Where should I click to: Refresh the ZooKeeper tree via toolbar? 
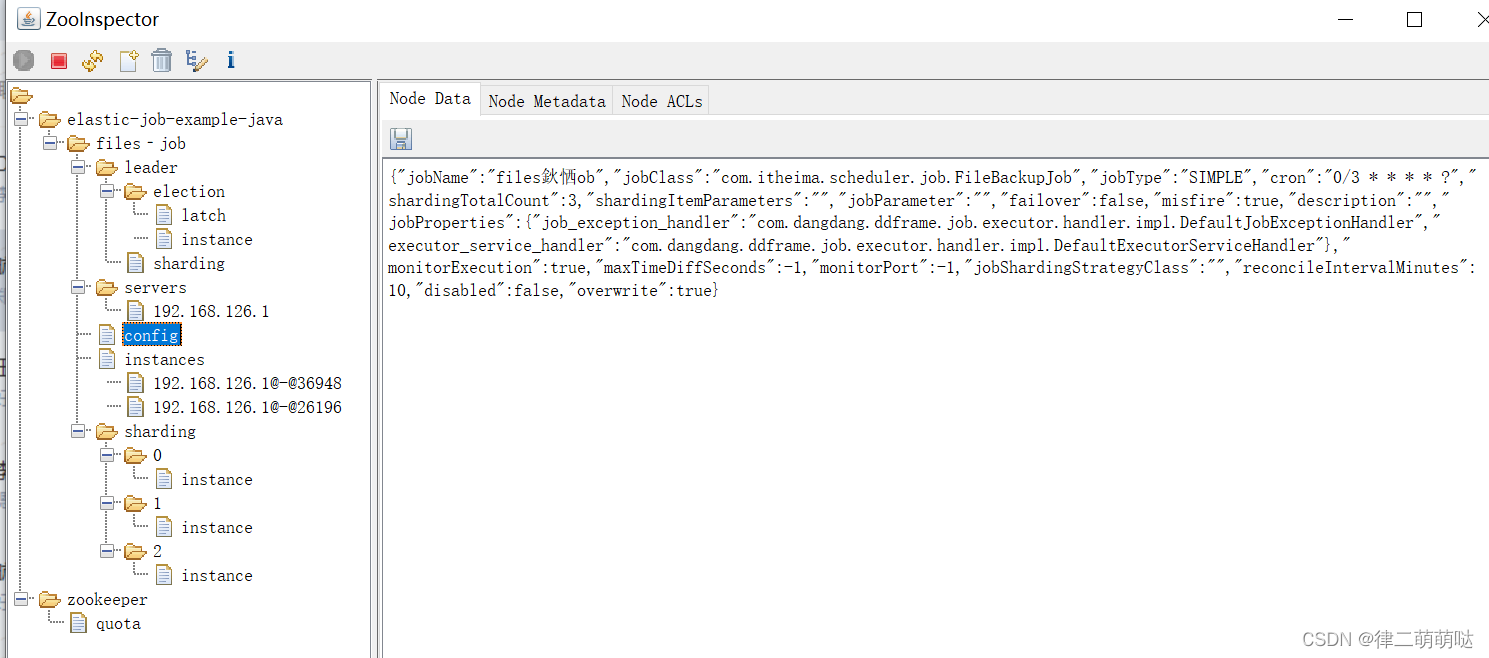click(93, 61)
